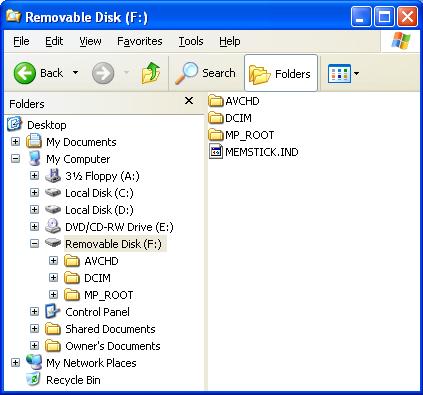
Task: Open the Back history dropdown arrow
Action: (x=76, y=72)
